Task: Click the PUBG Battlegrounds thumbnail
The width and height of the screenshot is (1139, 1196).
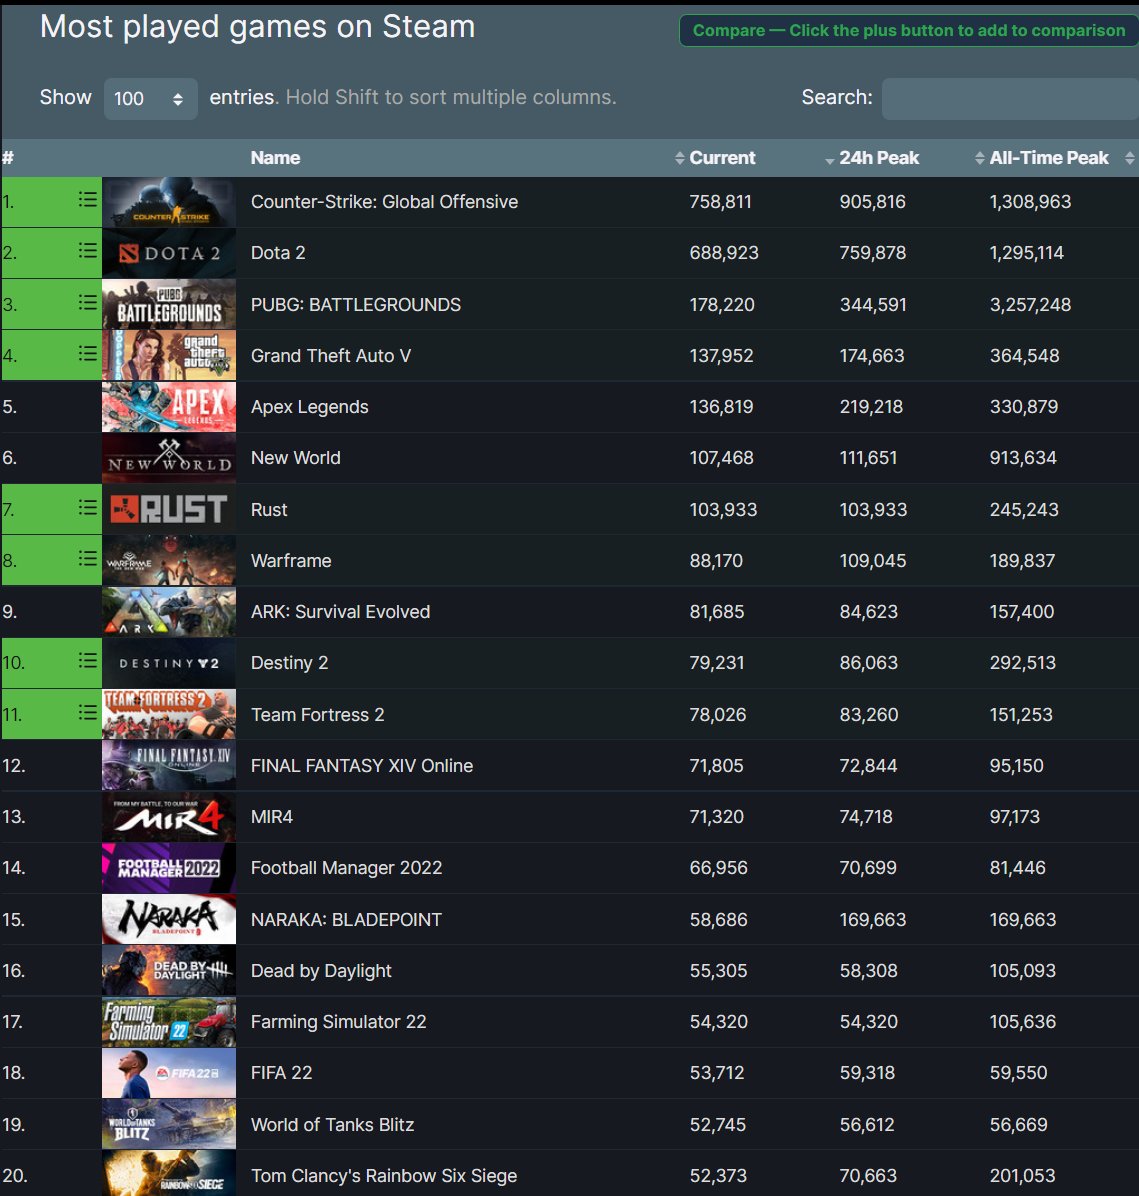Action: [x=169, y=304]
